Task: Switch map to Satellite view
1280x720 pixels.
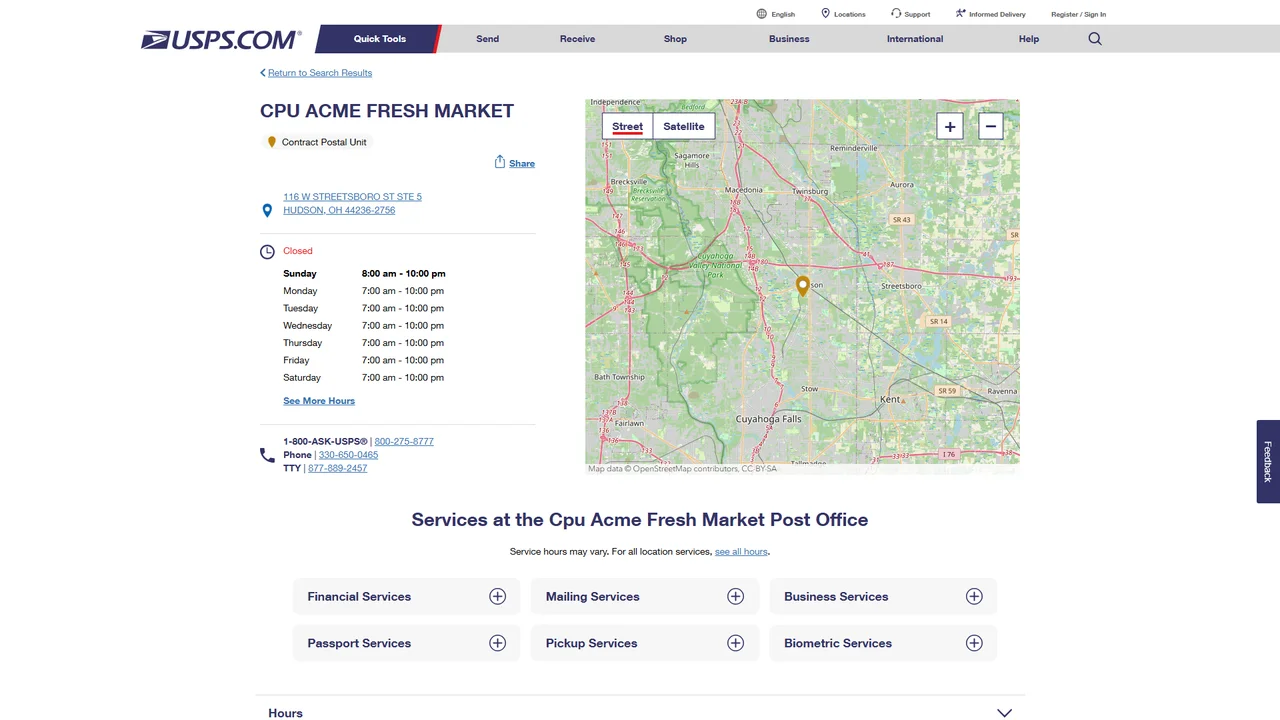Action: click(x=684, y=126)
